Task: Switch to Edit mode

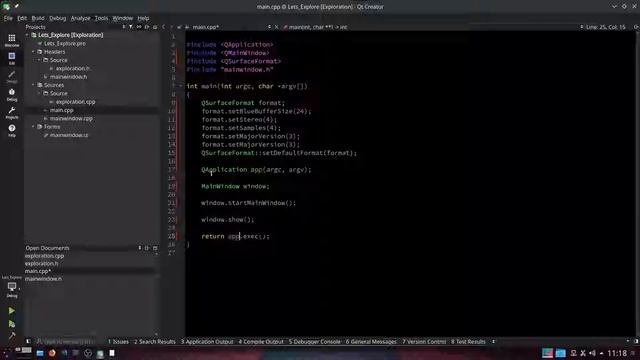Action: pyautogui.click(x=12, y=58)
